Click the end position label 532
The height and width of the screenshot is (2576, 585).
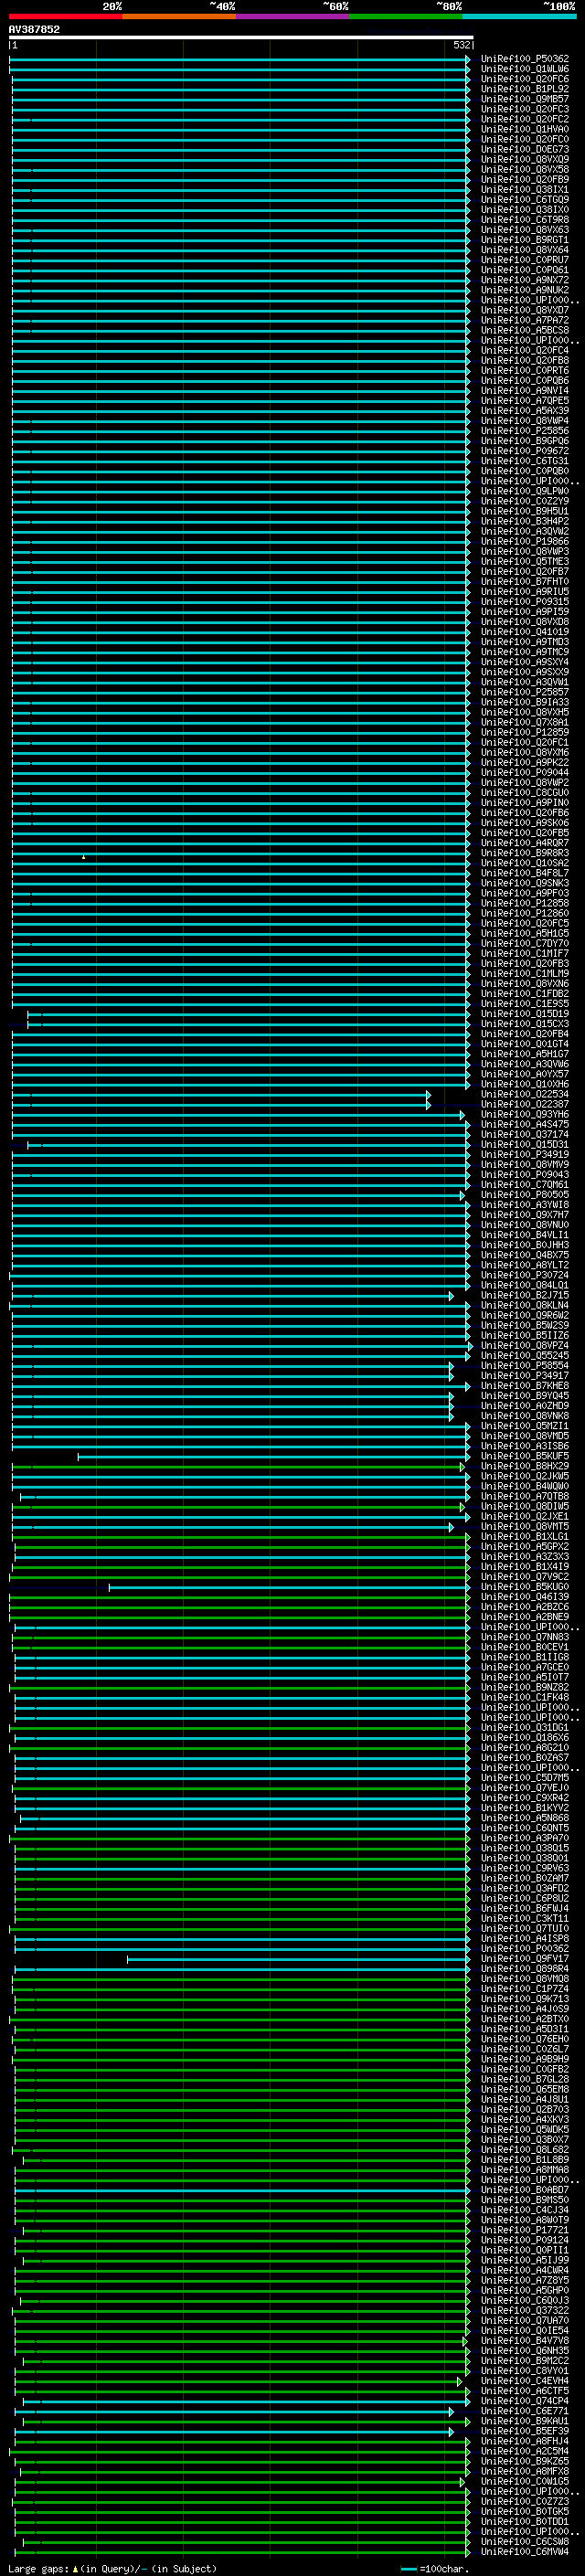point(462,45)
